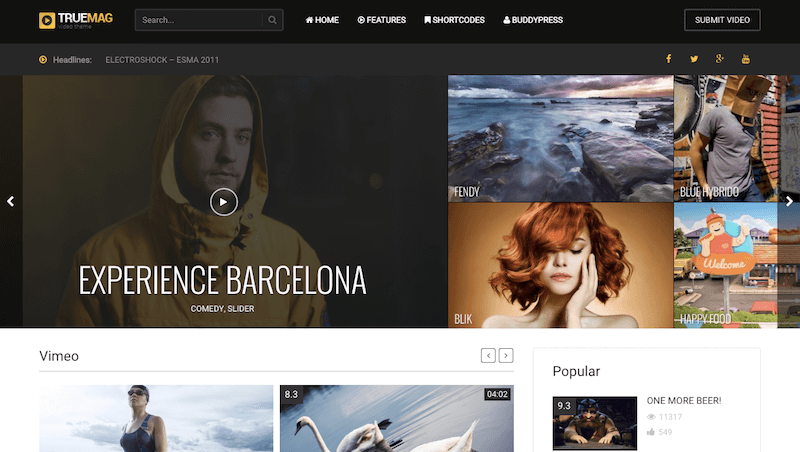Click the Submit Video button
The image size is (800, 452).
(x=721, y=20)
